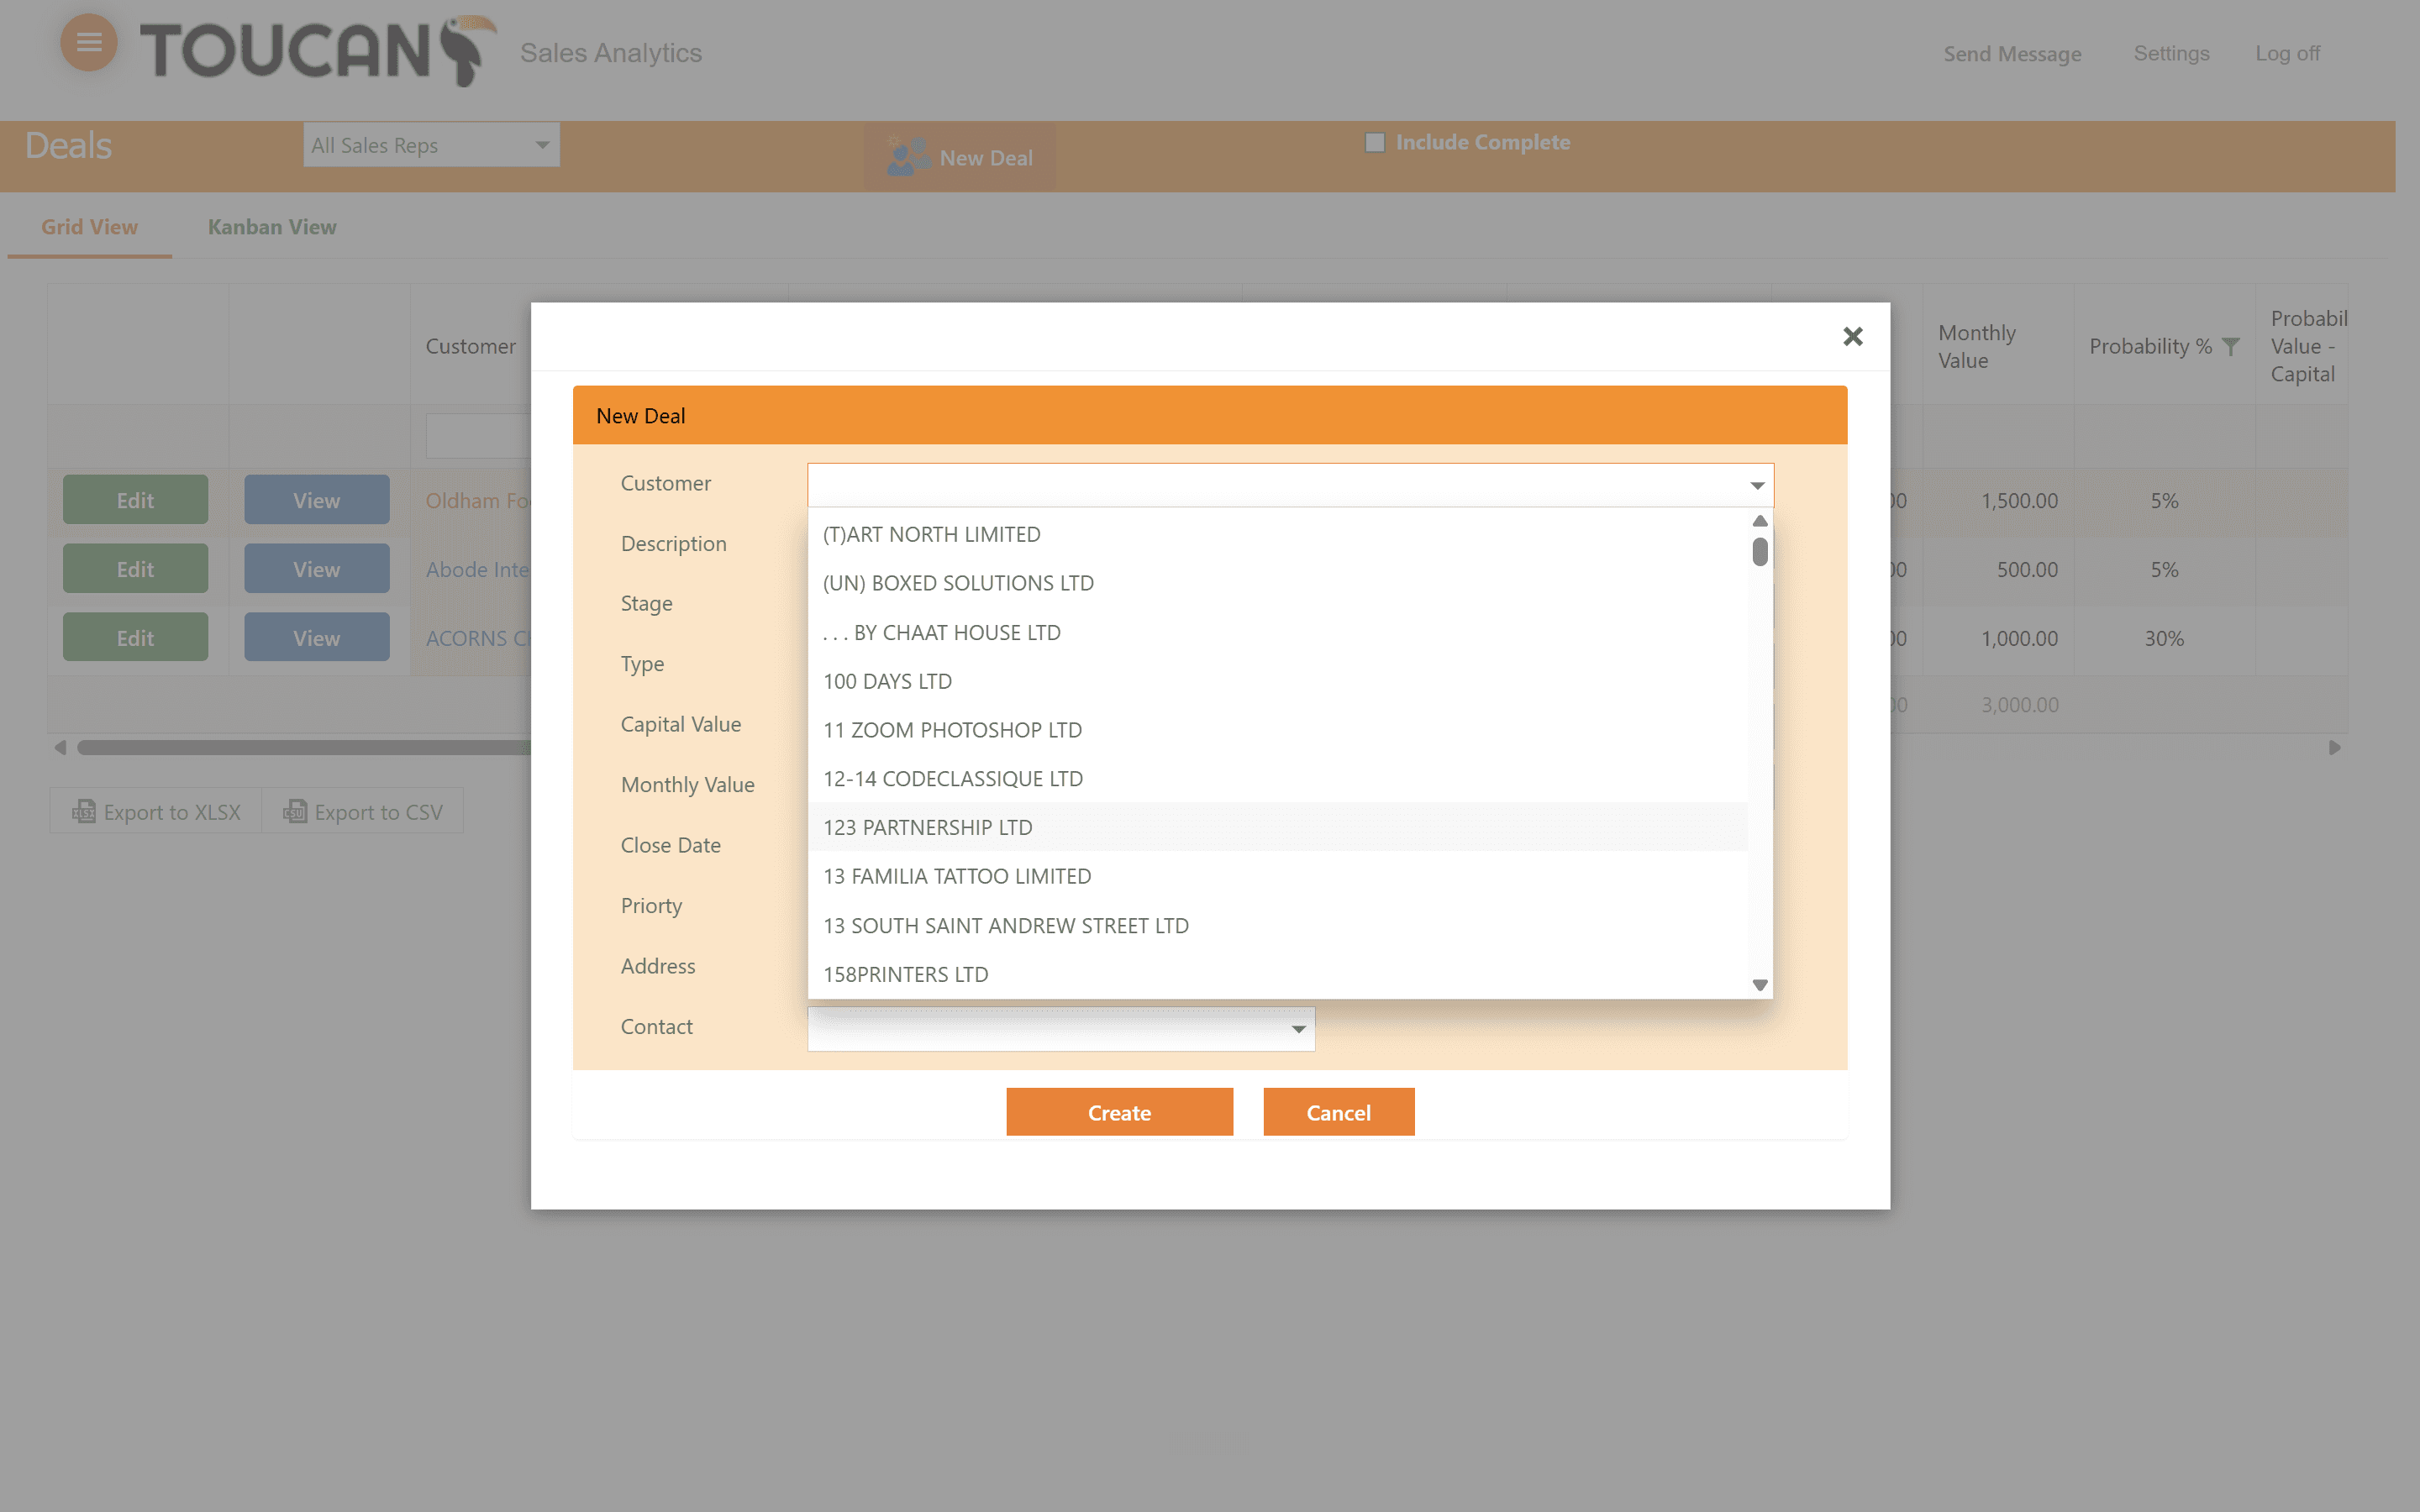Viewport: 2420px width, 1512px height.
Task: Click the New Deal button
Action: pos(959,157)
